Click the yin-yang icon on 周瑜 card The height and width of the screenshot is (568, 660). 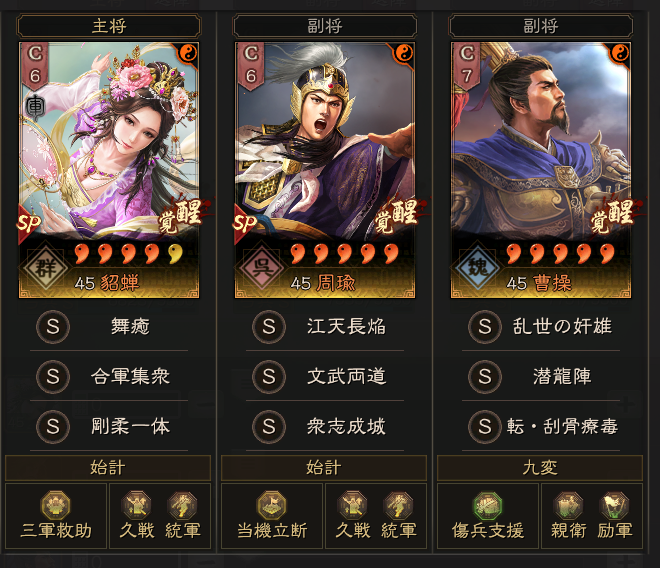[x=405, y=53]
